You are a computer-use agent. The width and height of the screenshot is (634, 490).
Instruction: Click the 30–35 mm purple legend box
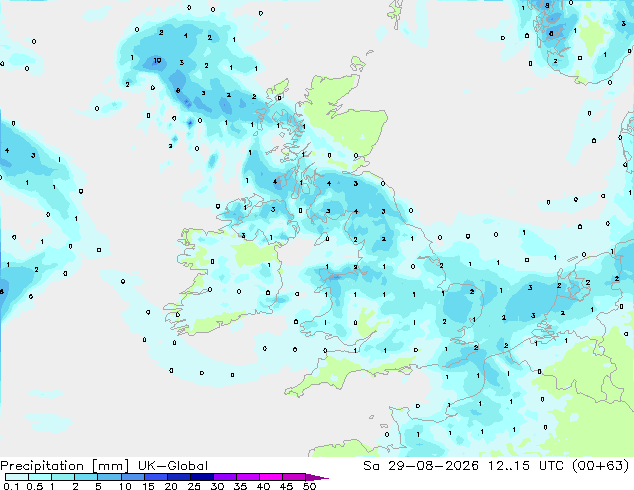click(224, 477)
